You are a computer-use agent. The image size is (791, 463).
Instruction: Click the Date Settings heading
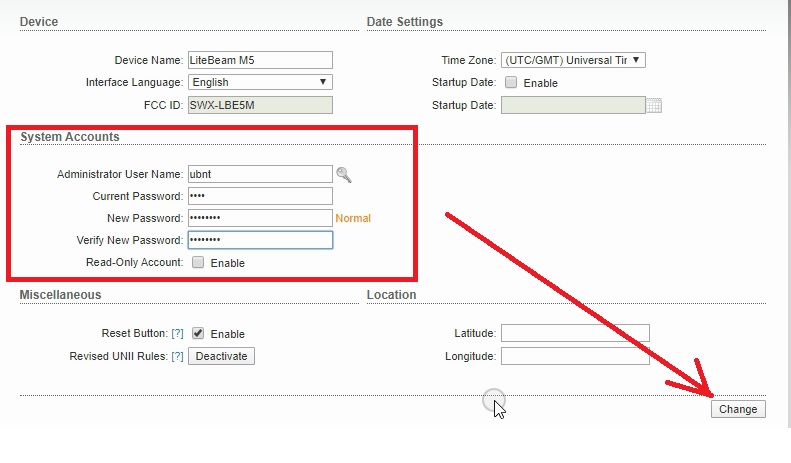point(405,22)
